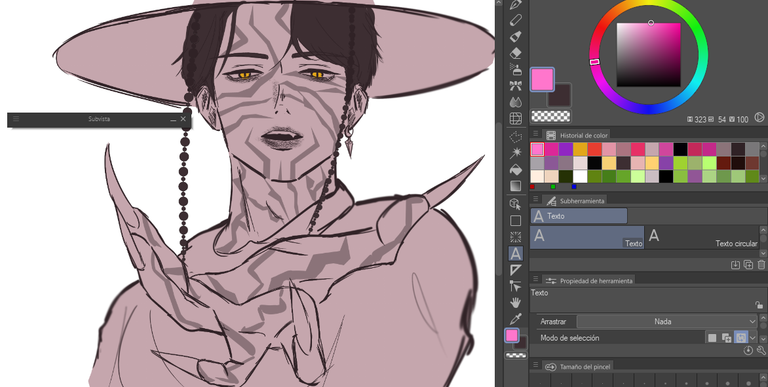This screenshot has width=768, height=387.
Task: Open the wrench sub tool detail settings
Action: point(761,350)
